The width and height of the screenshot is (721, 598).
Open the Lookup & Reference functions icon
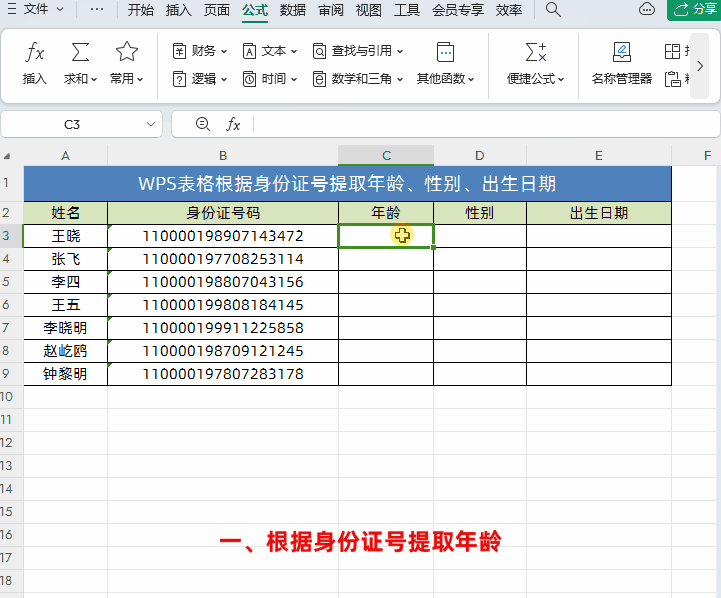pyautogui.click(x=319, y=51)
